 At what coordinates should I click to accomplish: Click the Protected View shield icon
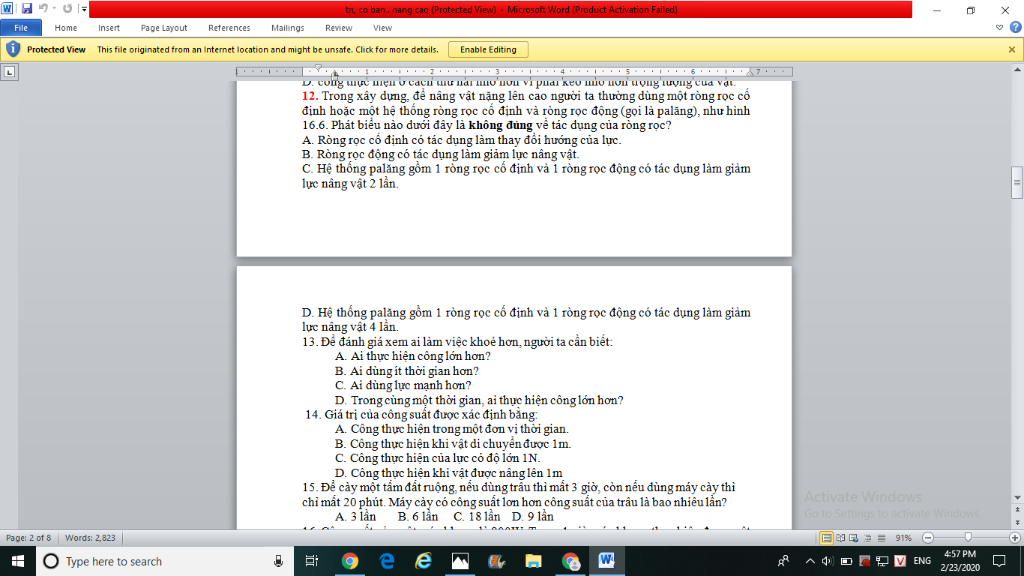(12, 50)
